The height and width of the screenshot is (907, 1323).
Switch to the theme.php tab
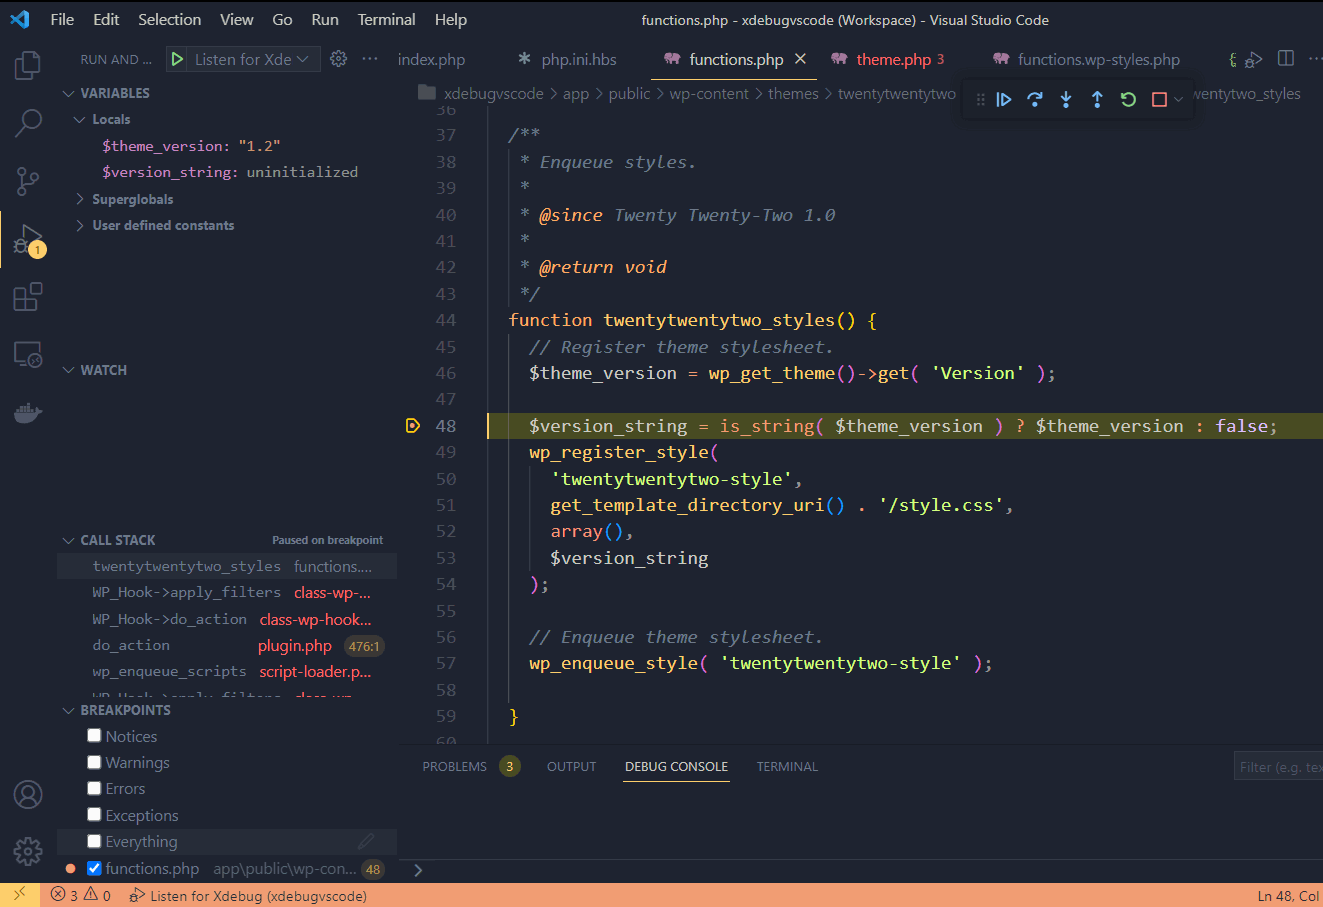[x=894, y=59]
